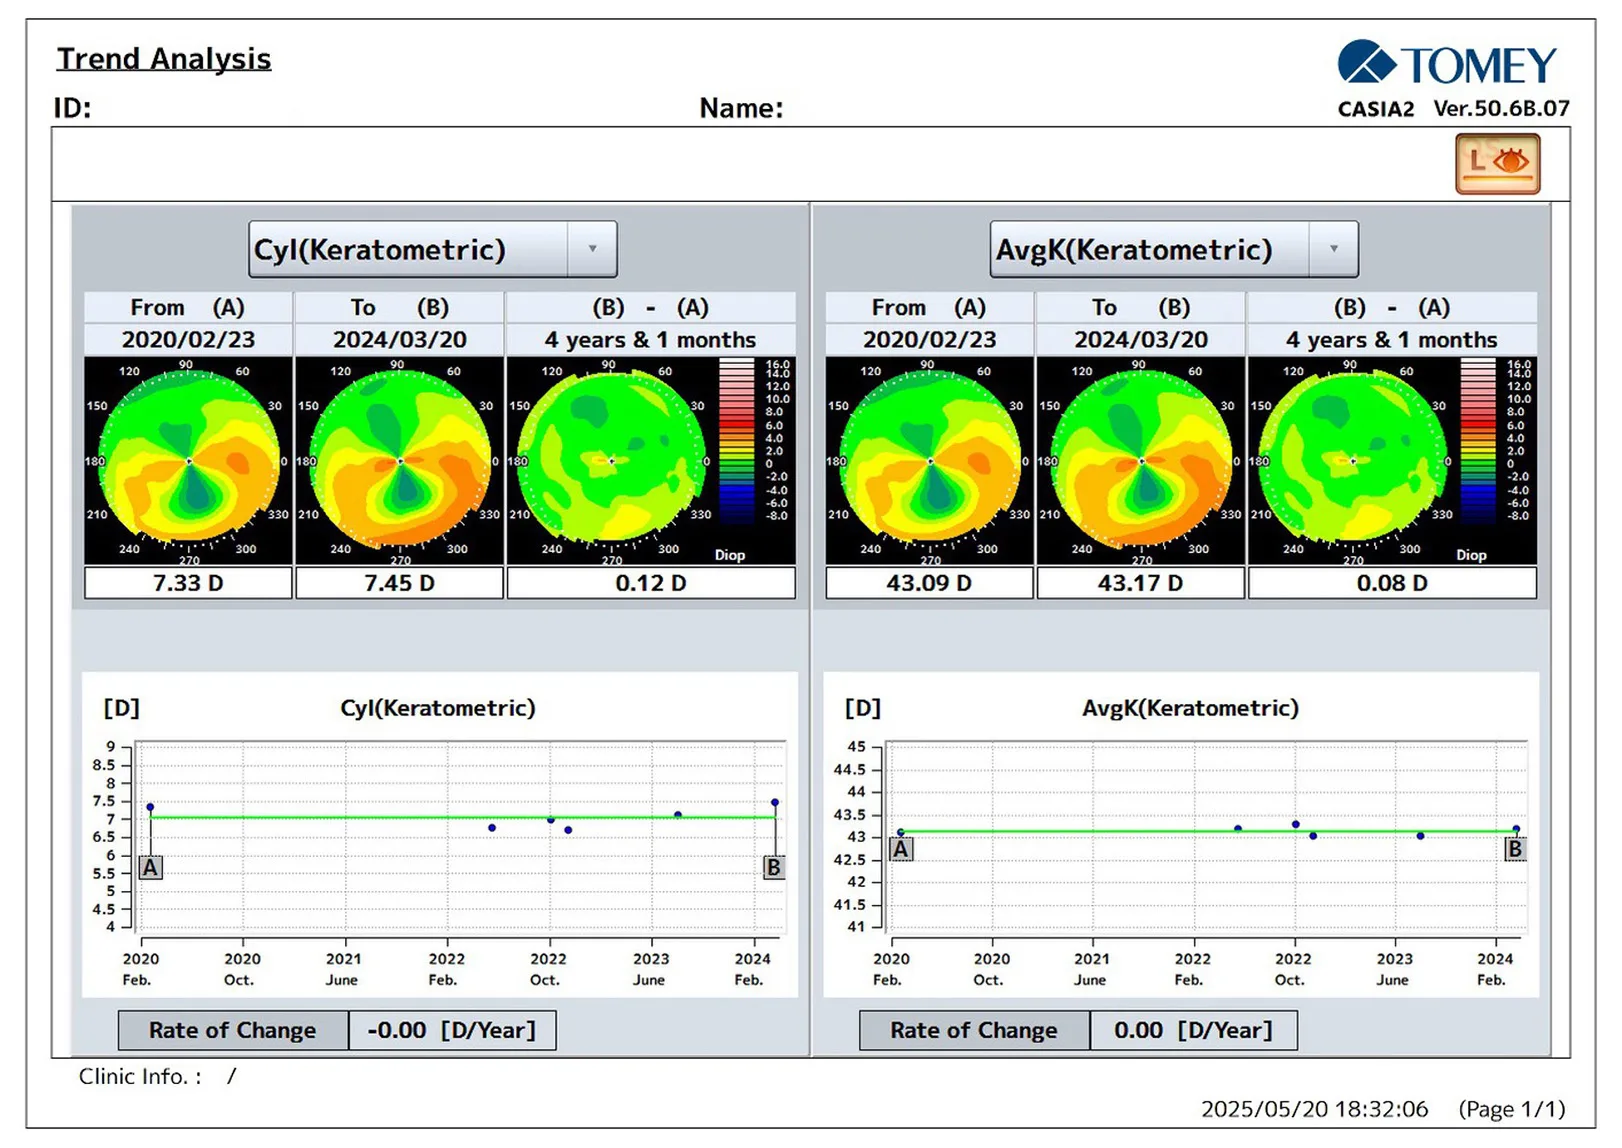This screenshot has width=1622, height=1148.
Task: Click the Cyl Rate of Change label
Action: (x=233, y=1030)
